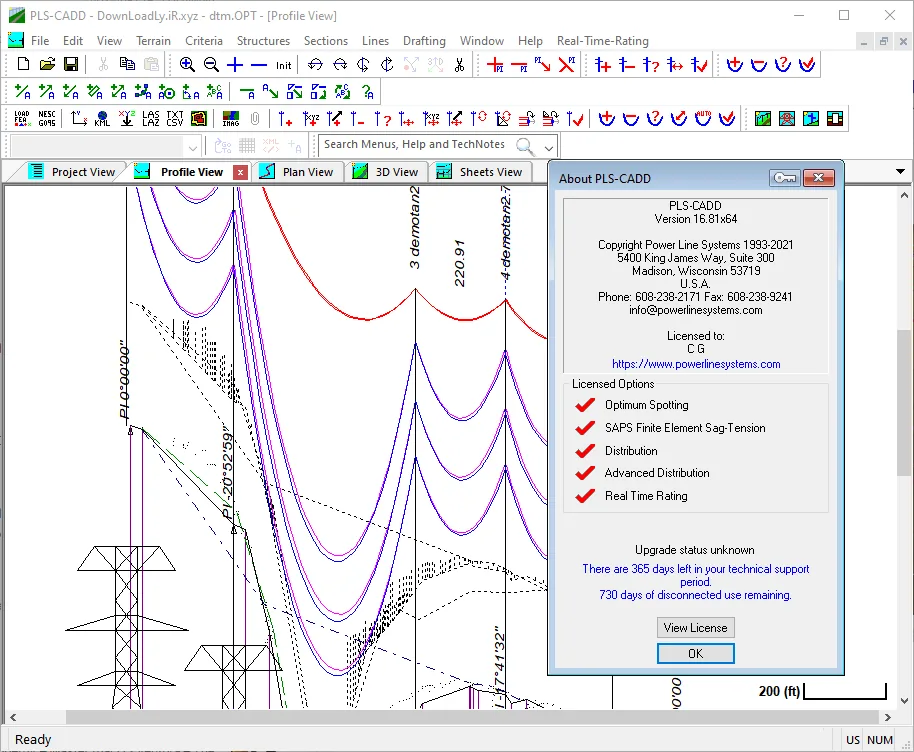Zoom in with the magnifier plus icon
The height and width of the screenshot is (752, 914).
187,64
